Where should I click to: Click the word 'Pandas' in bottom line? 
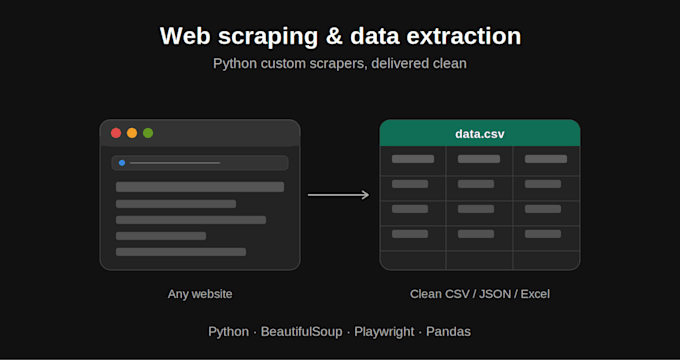pyautogui.click(x=448, y=332)
